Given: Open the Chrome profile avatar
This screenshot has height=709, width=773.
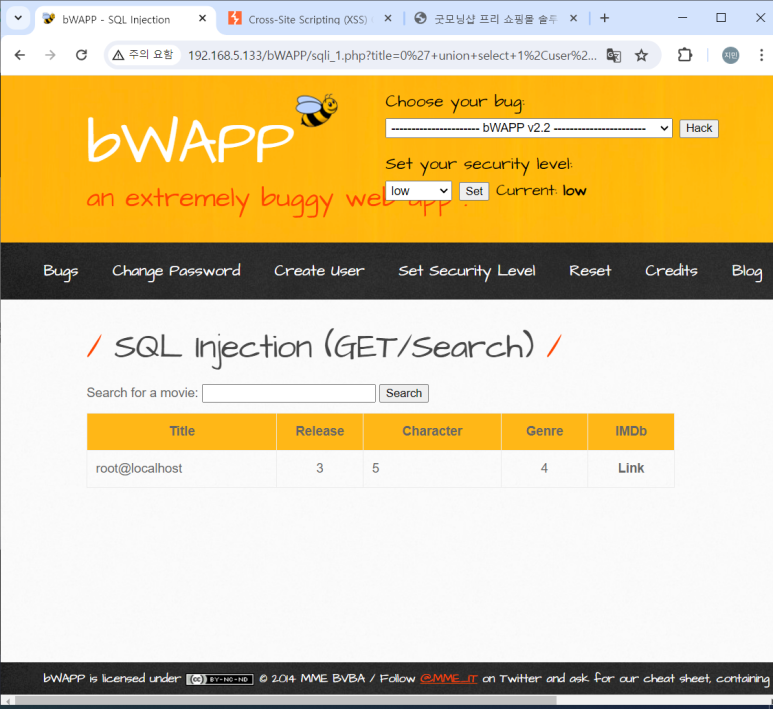Looking at the screenshot, I should (x=731, y=55).
